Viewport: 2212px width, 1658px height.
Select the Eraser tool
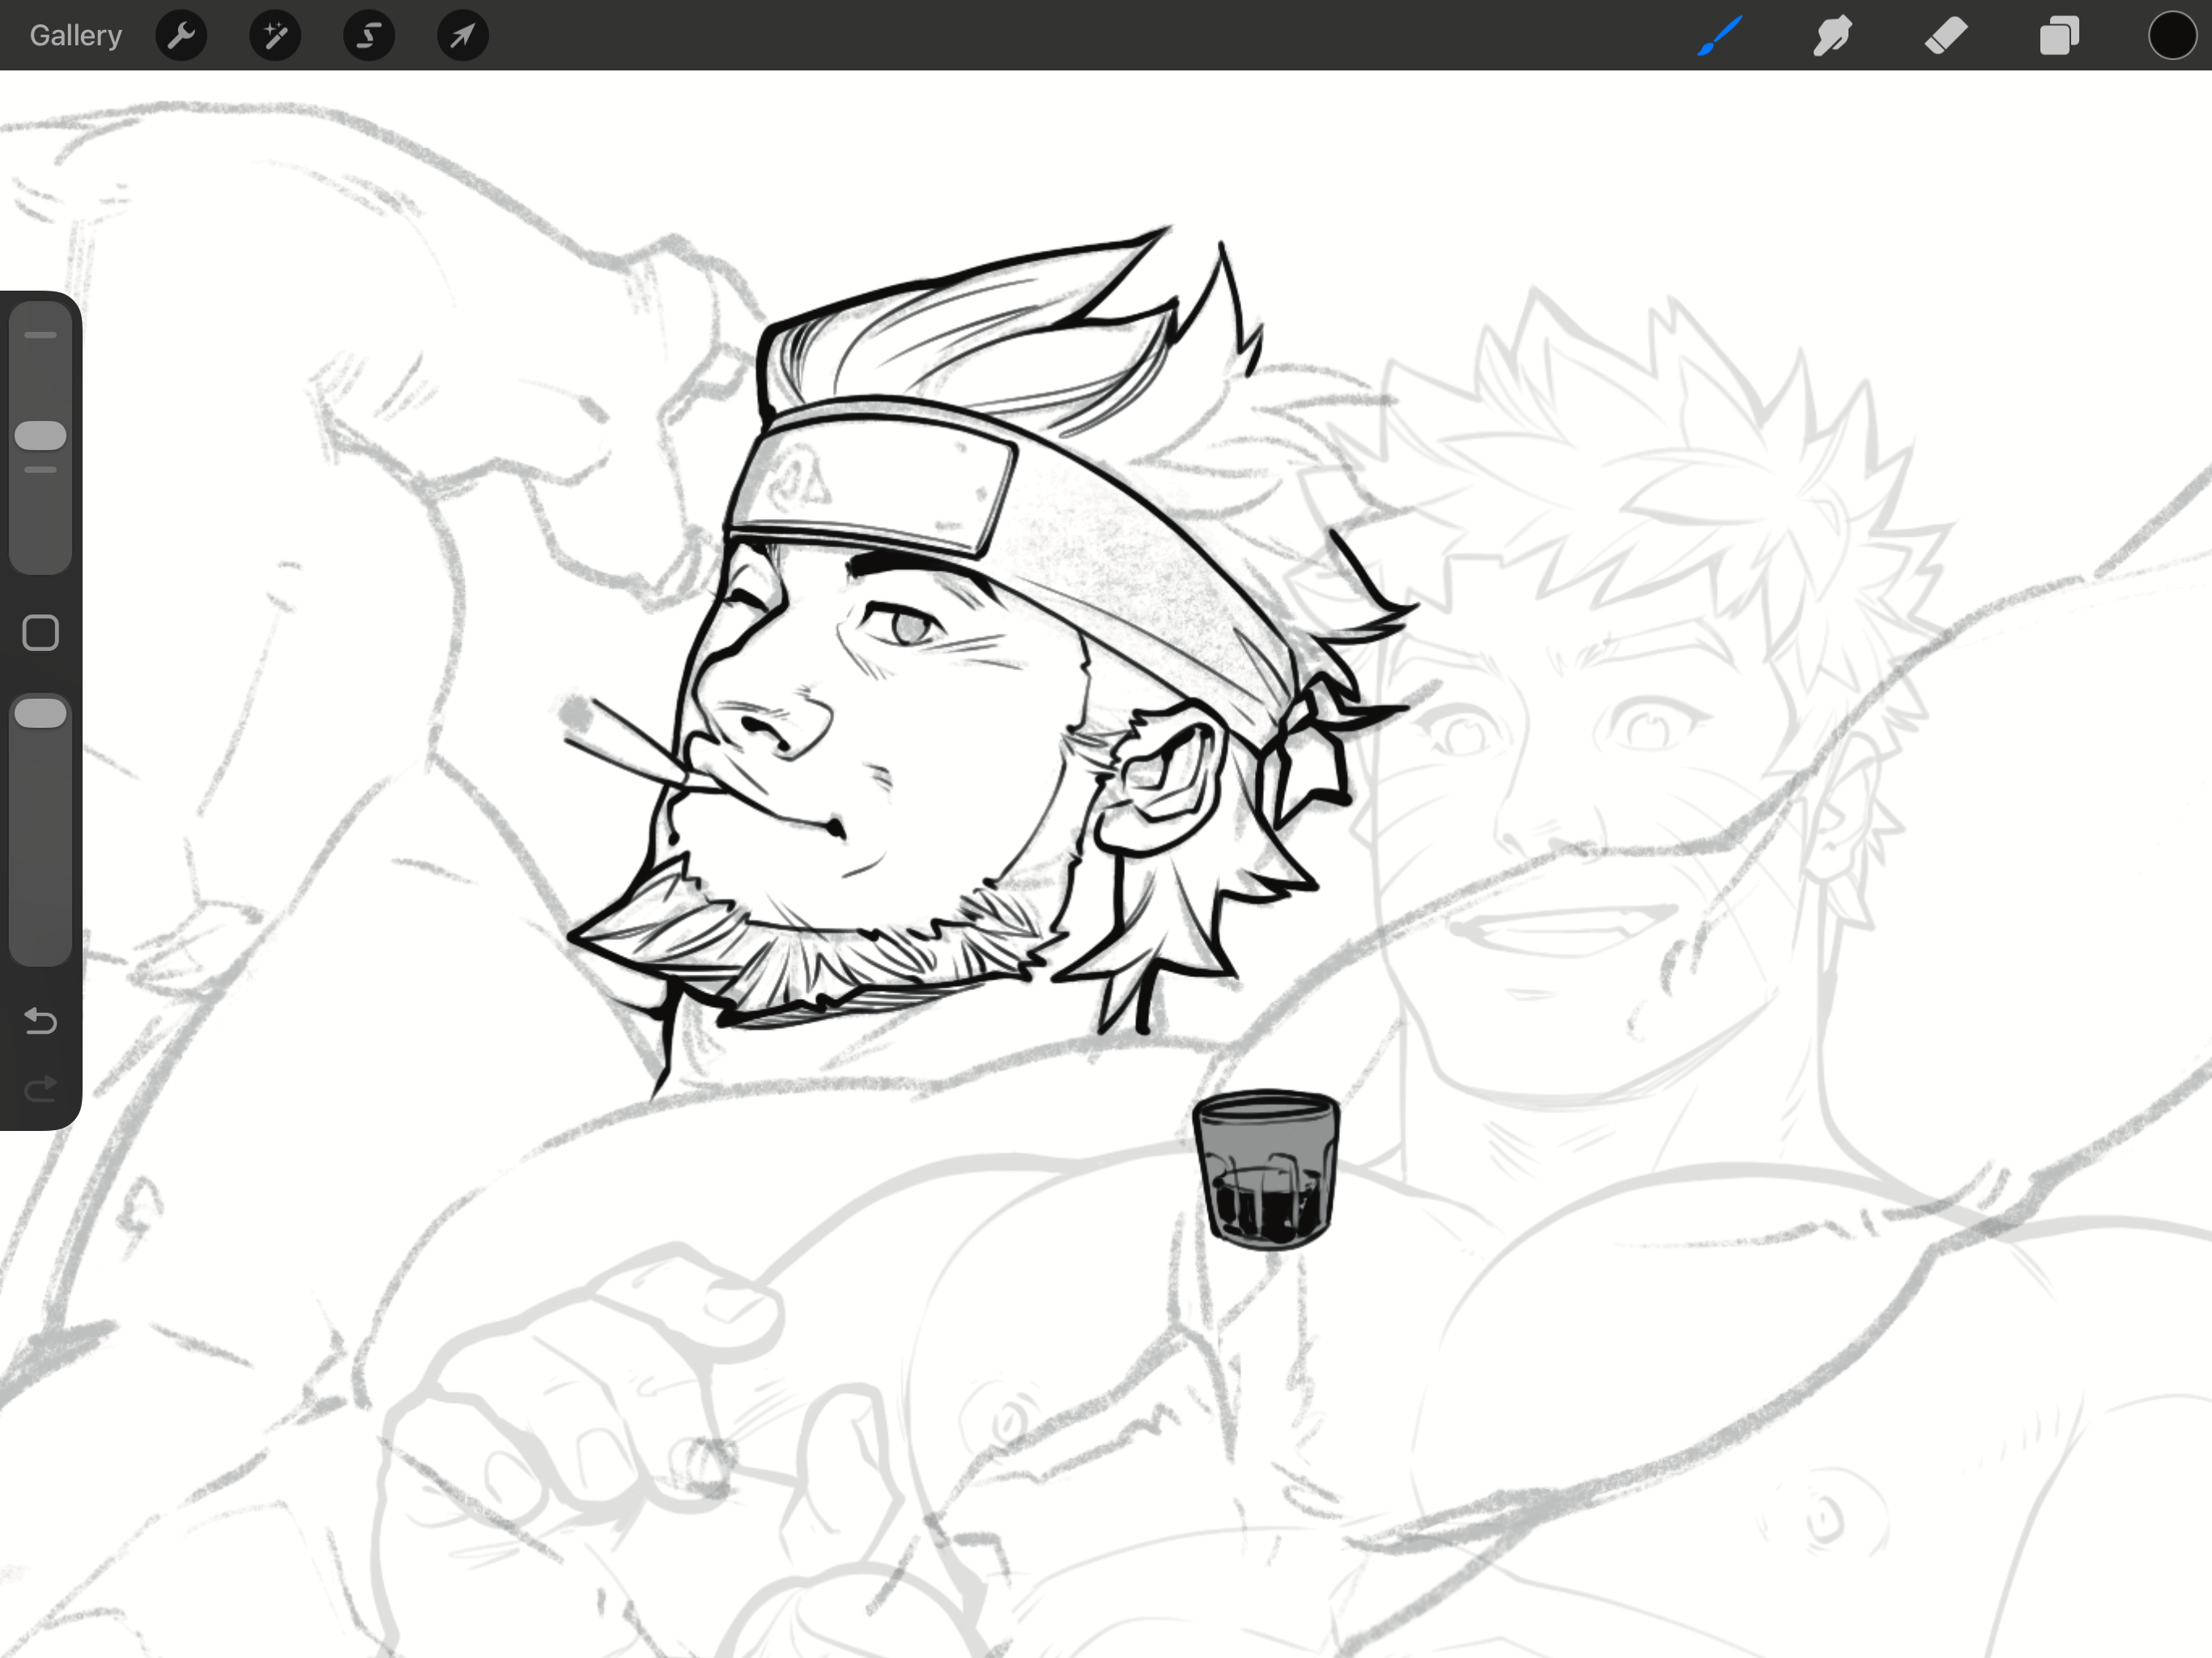coord(1946,36)
